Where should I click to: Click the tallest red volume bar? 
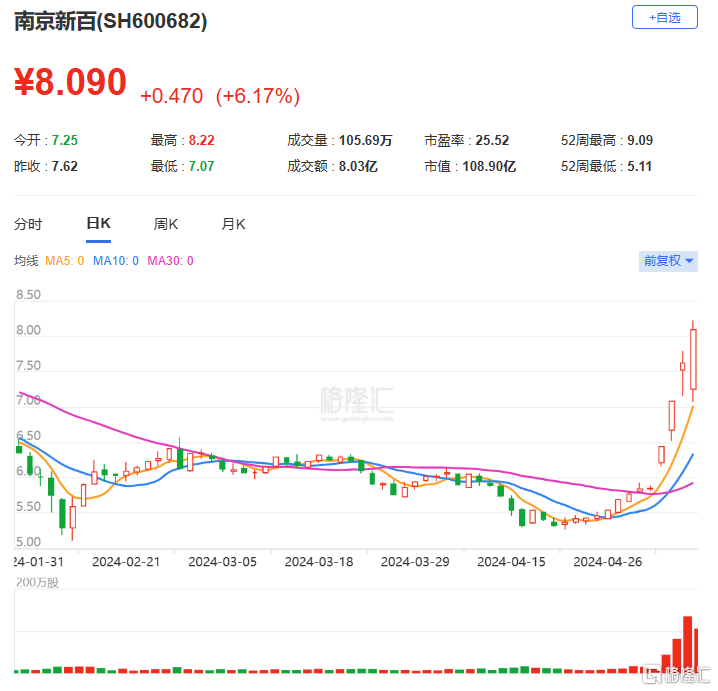coord(687,644)
